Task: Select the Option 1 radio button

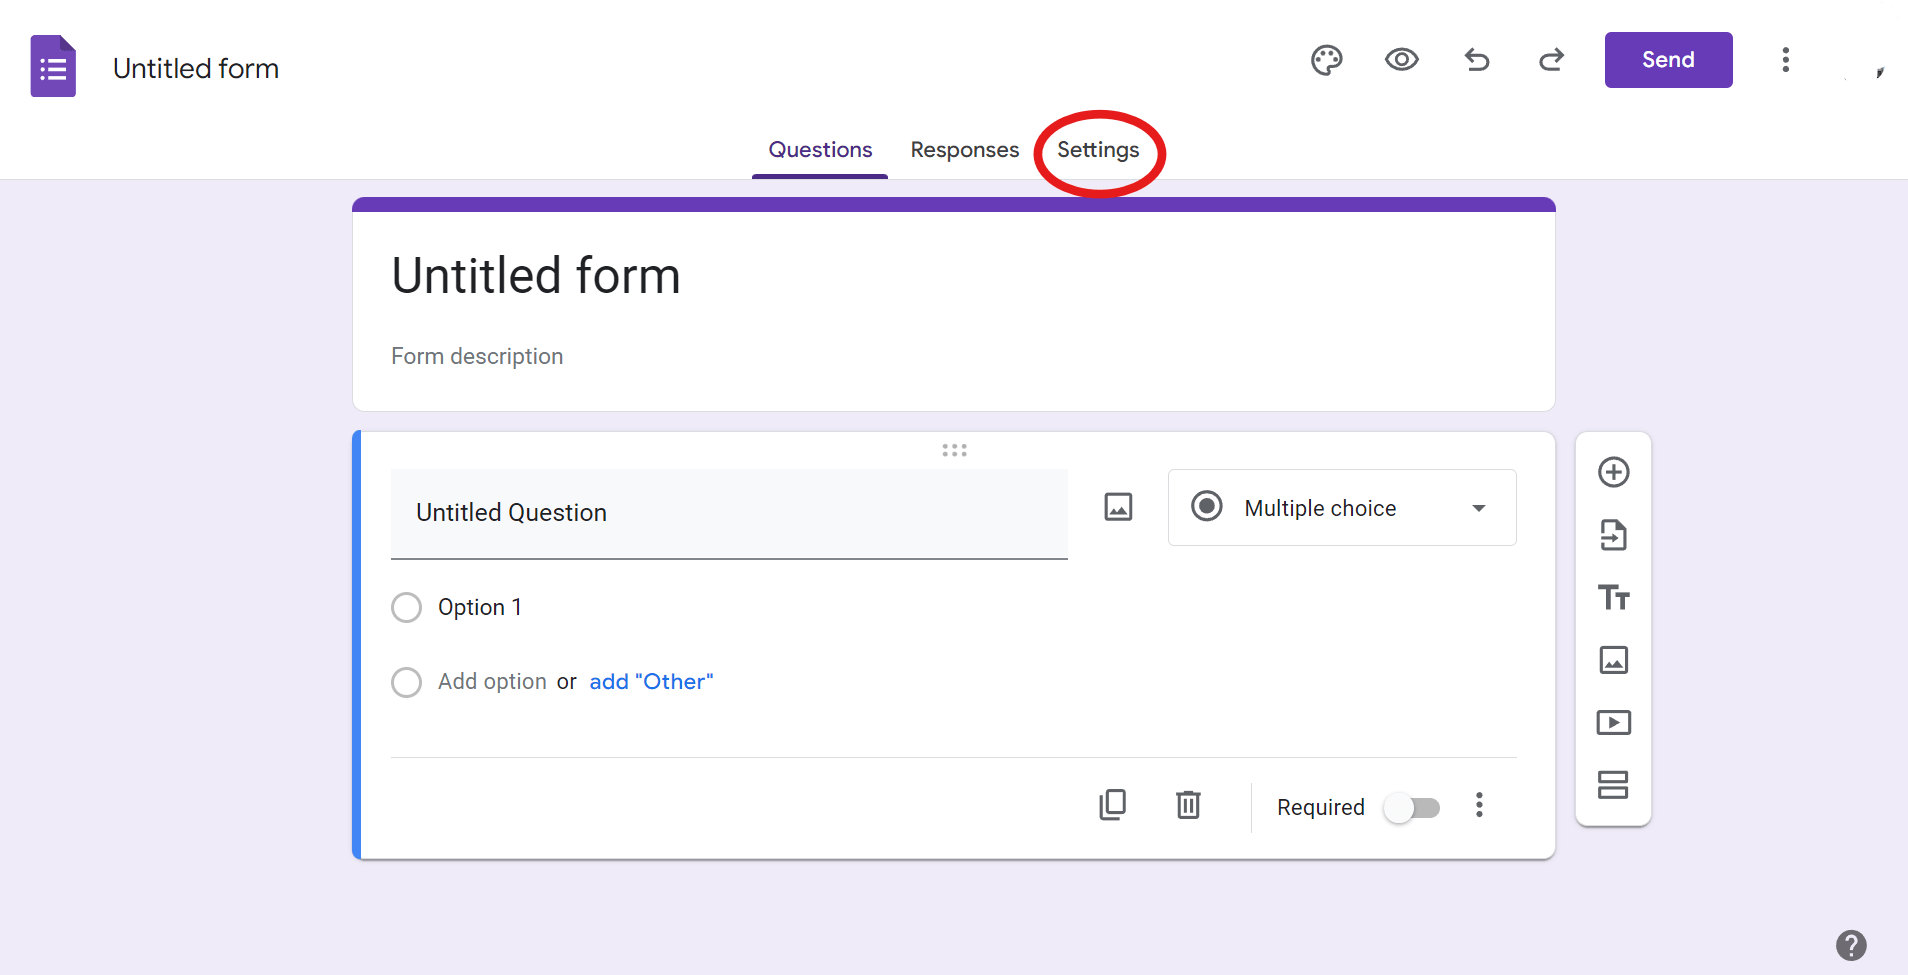Action: (x=406, y=607)
